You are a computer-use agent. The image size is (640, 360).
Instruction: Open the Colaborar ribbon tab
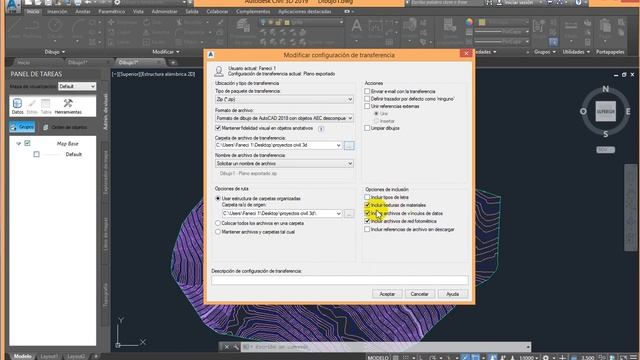(217, 12)
